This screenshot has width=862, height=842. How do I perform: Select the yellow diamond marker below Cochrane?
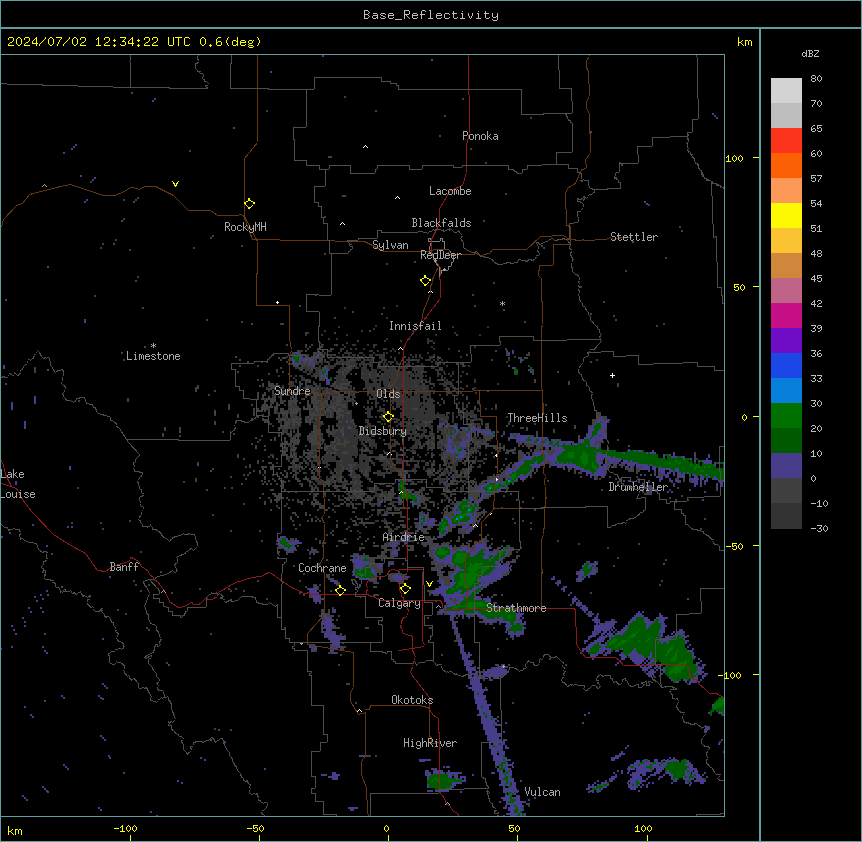340,590
